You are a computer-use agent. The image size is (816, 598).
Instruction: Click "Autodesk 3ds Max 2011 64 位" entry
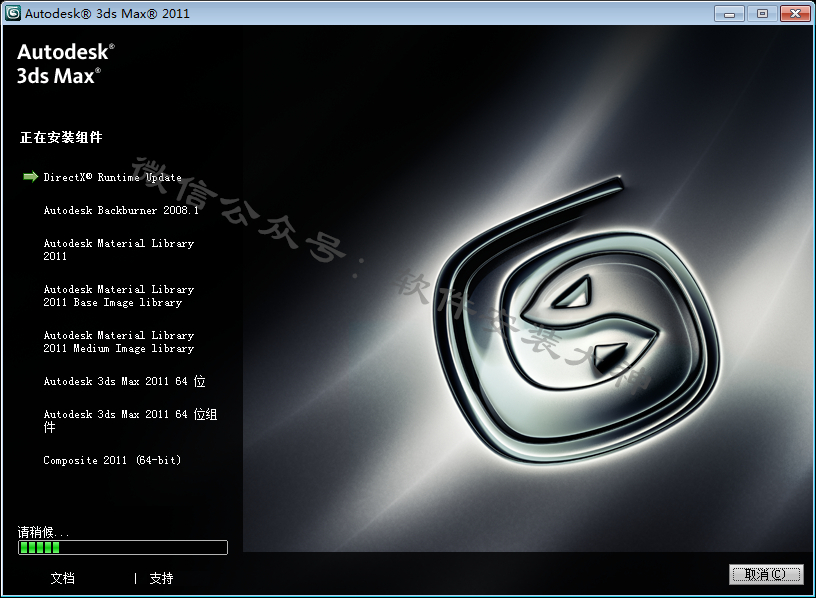(x=124, y=381)
